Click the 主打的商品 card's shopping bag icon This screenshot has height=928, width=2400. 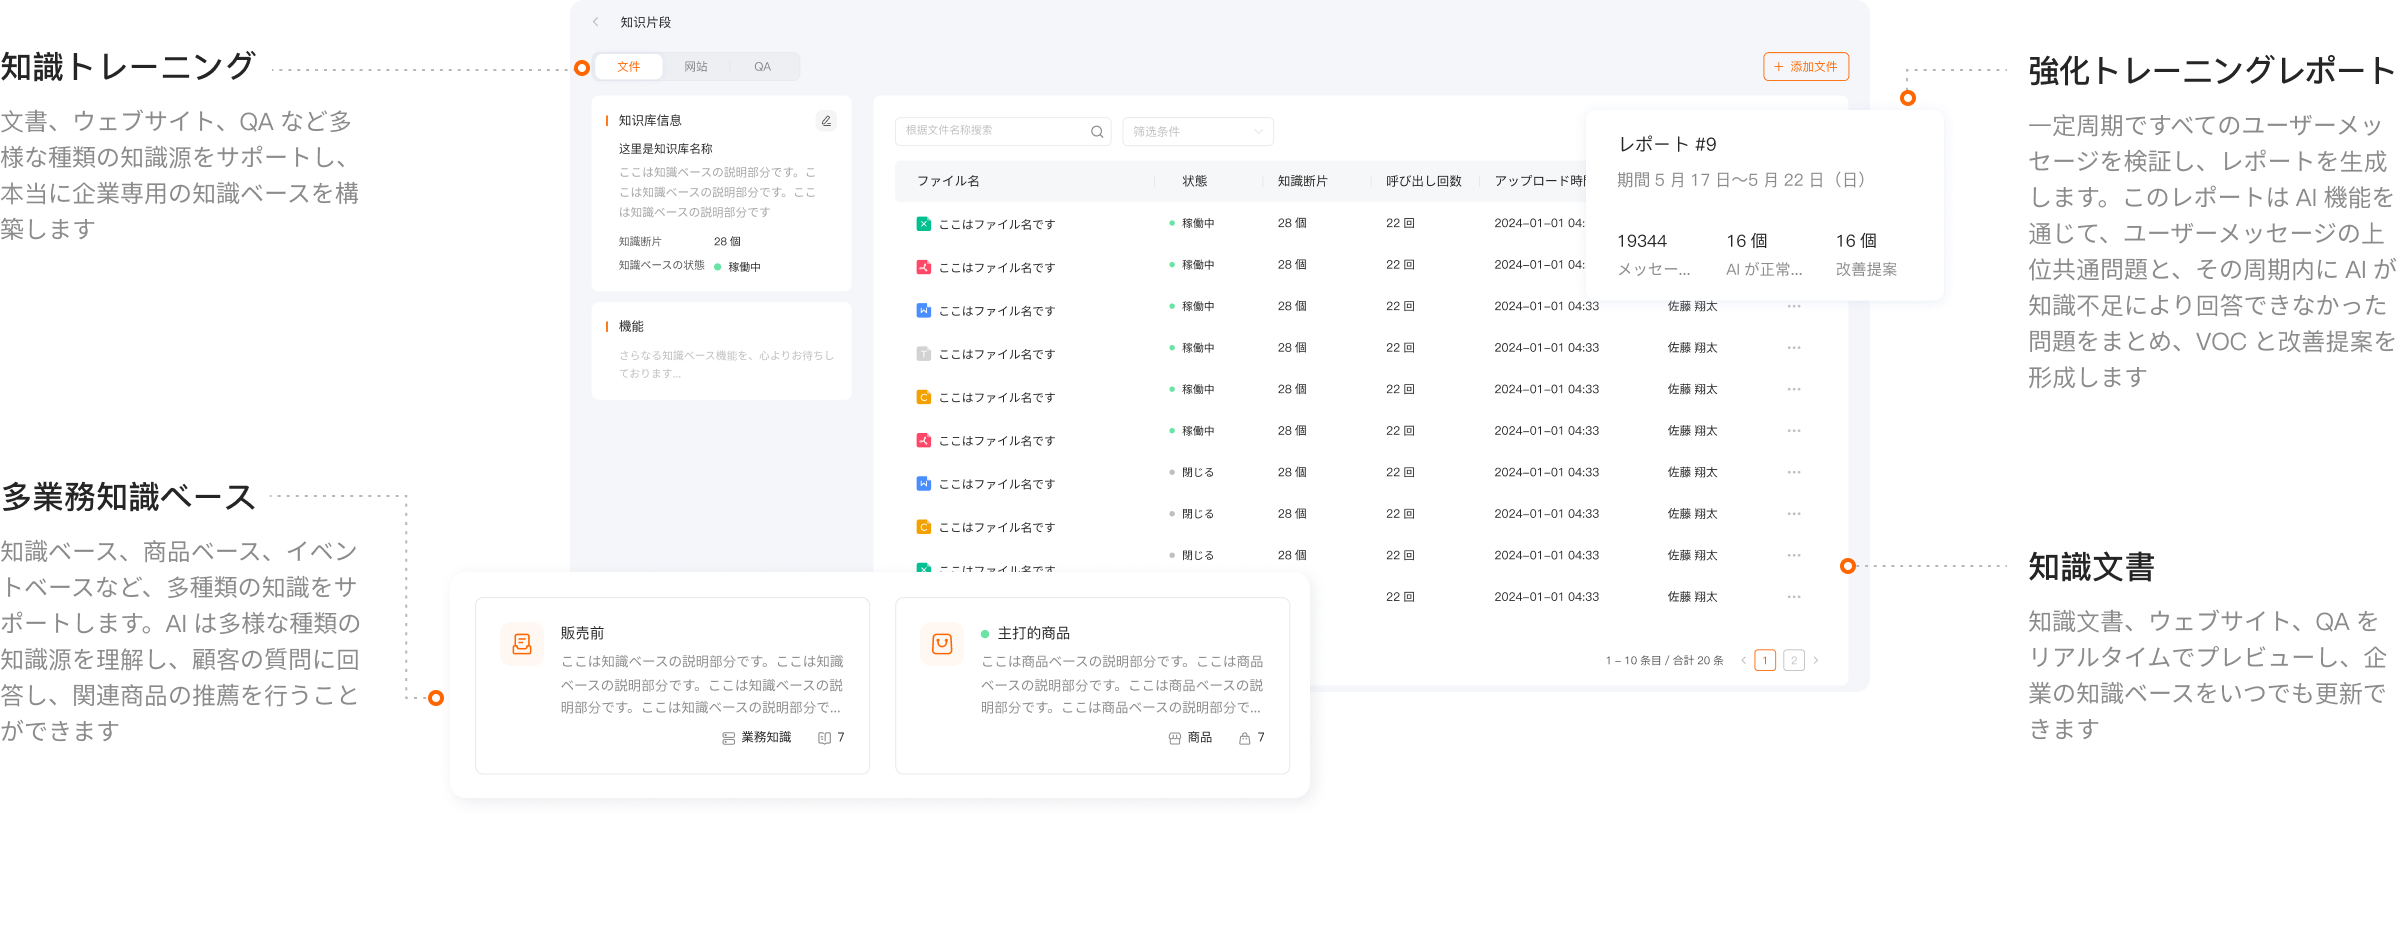pos(942,644)
